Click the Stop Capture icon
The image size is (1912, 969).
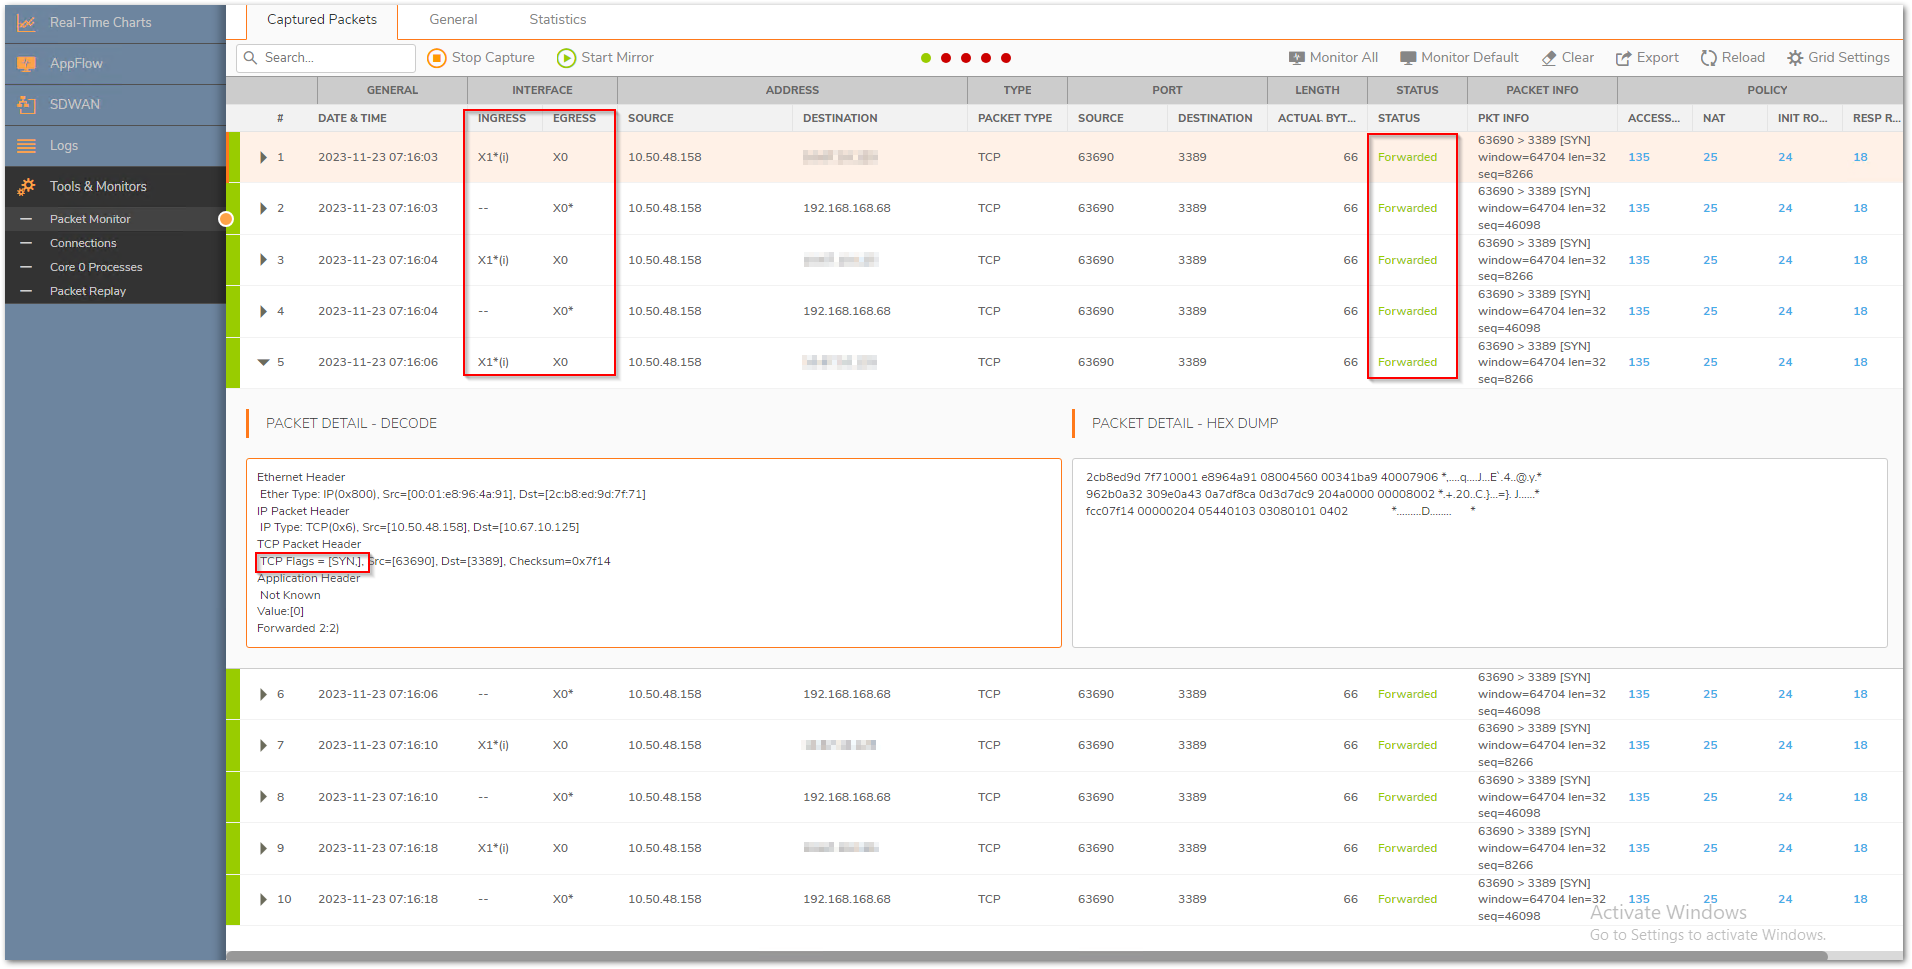point(437,58)
